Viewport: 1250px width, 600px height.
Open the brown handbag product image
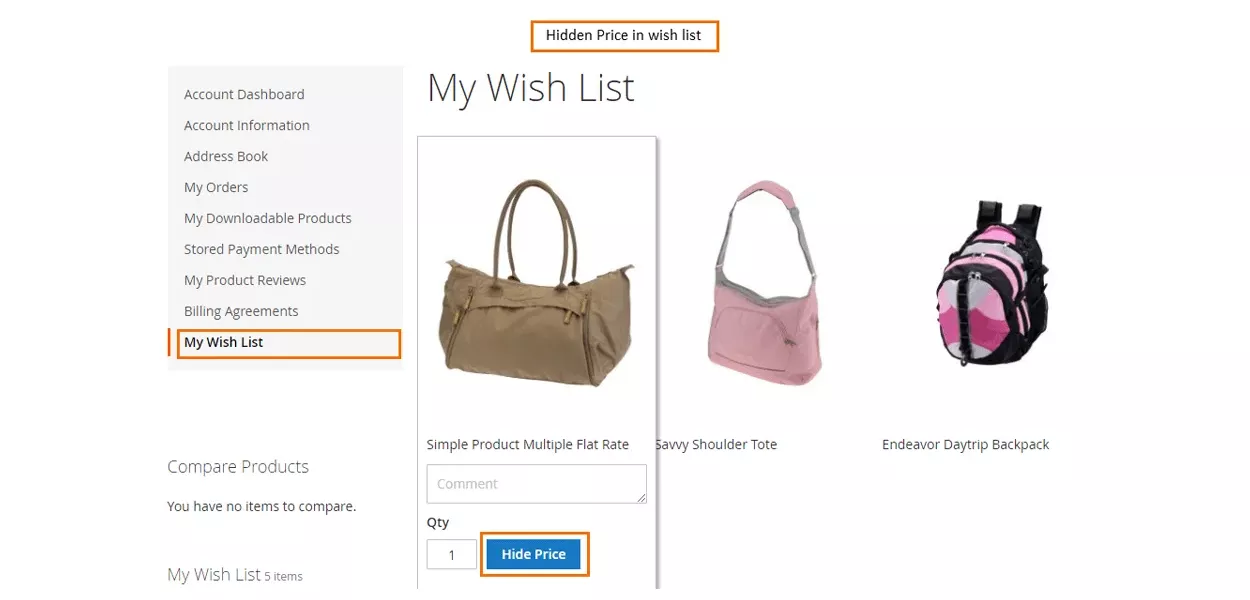[536, 284]
